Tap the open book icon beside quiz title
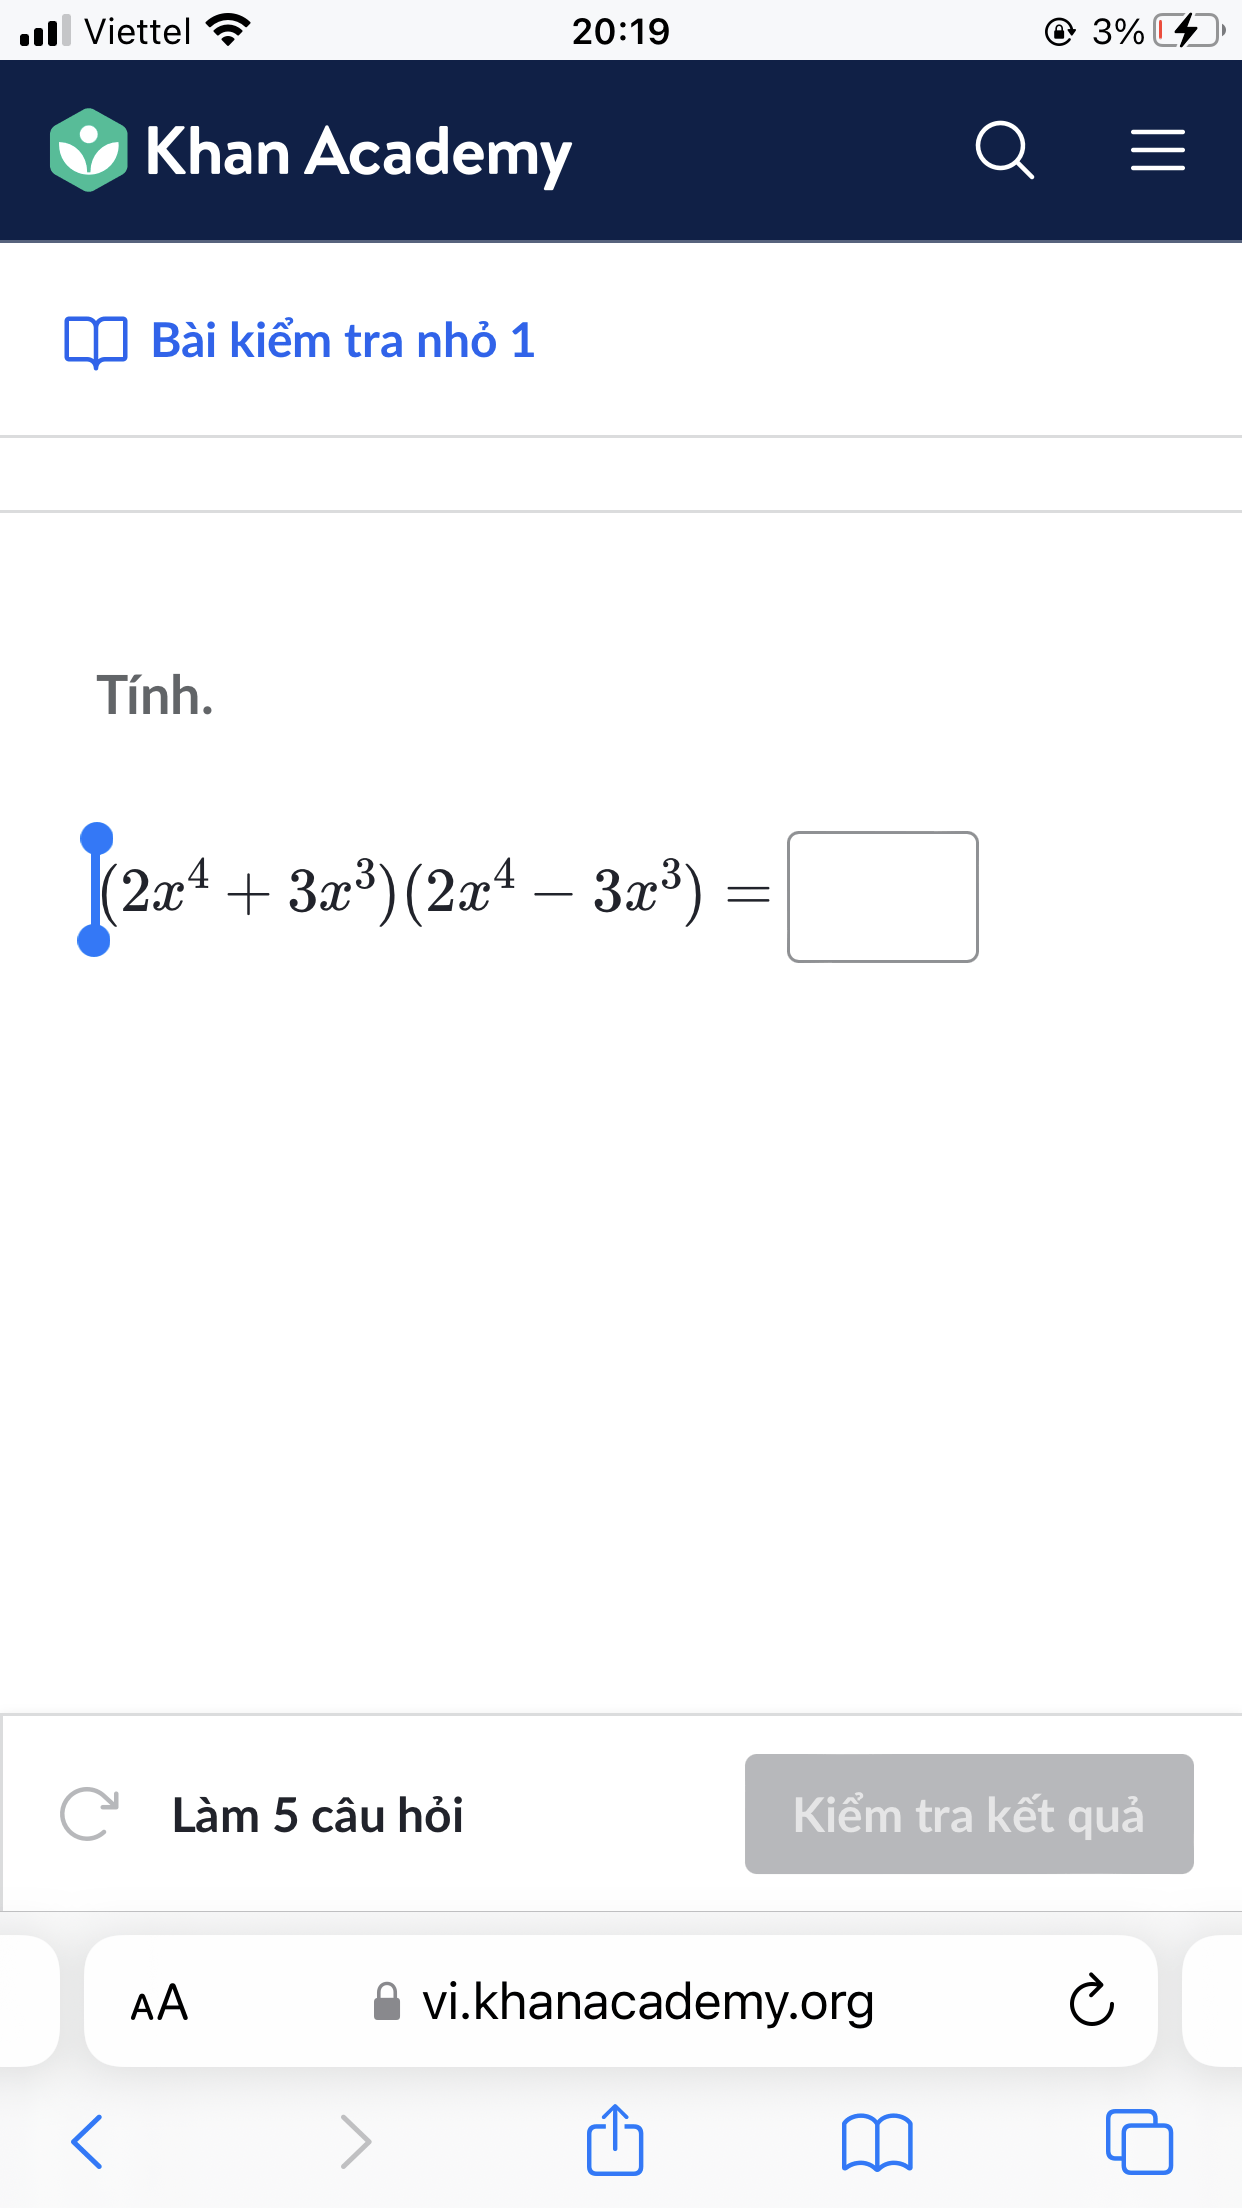This screenshot has height=2208, width=1242. tap(96, 342)
